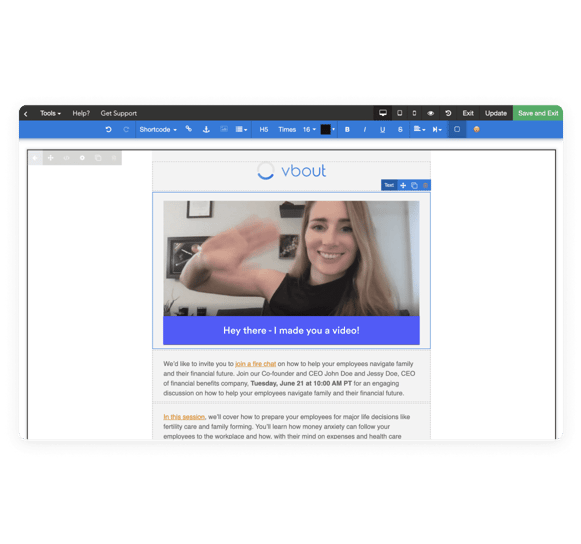Duplicate the selected text block

tap(414, 185)
